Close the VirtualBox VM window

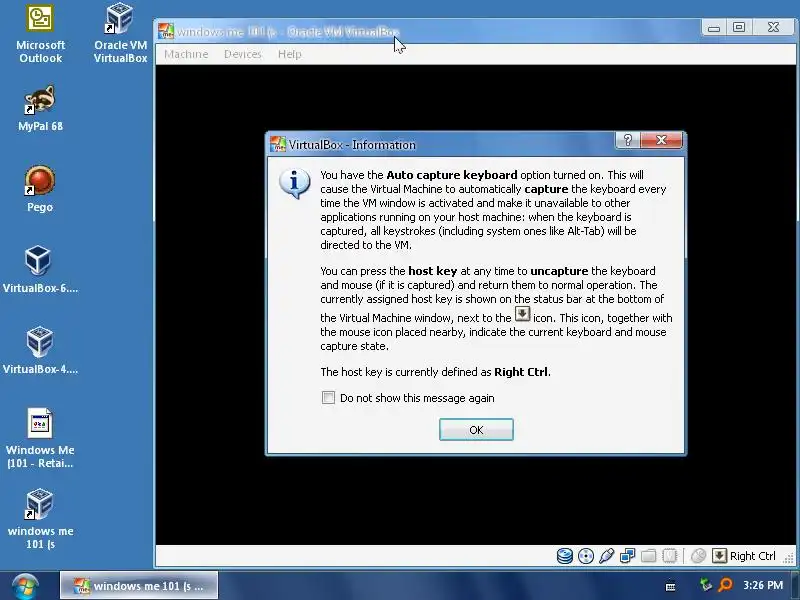coord(772,28)
